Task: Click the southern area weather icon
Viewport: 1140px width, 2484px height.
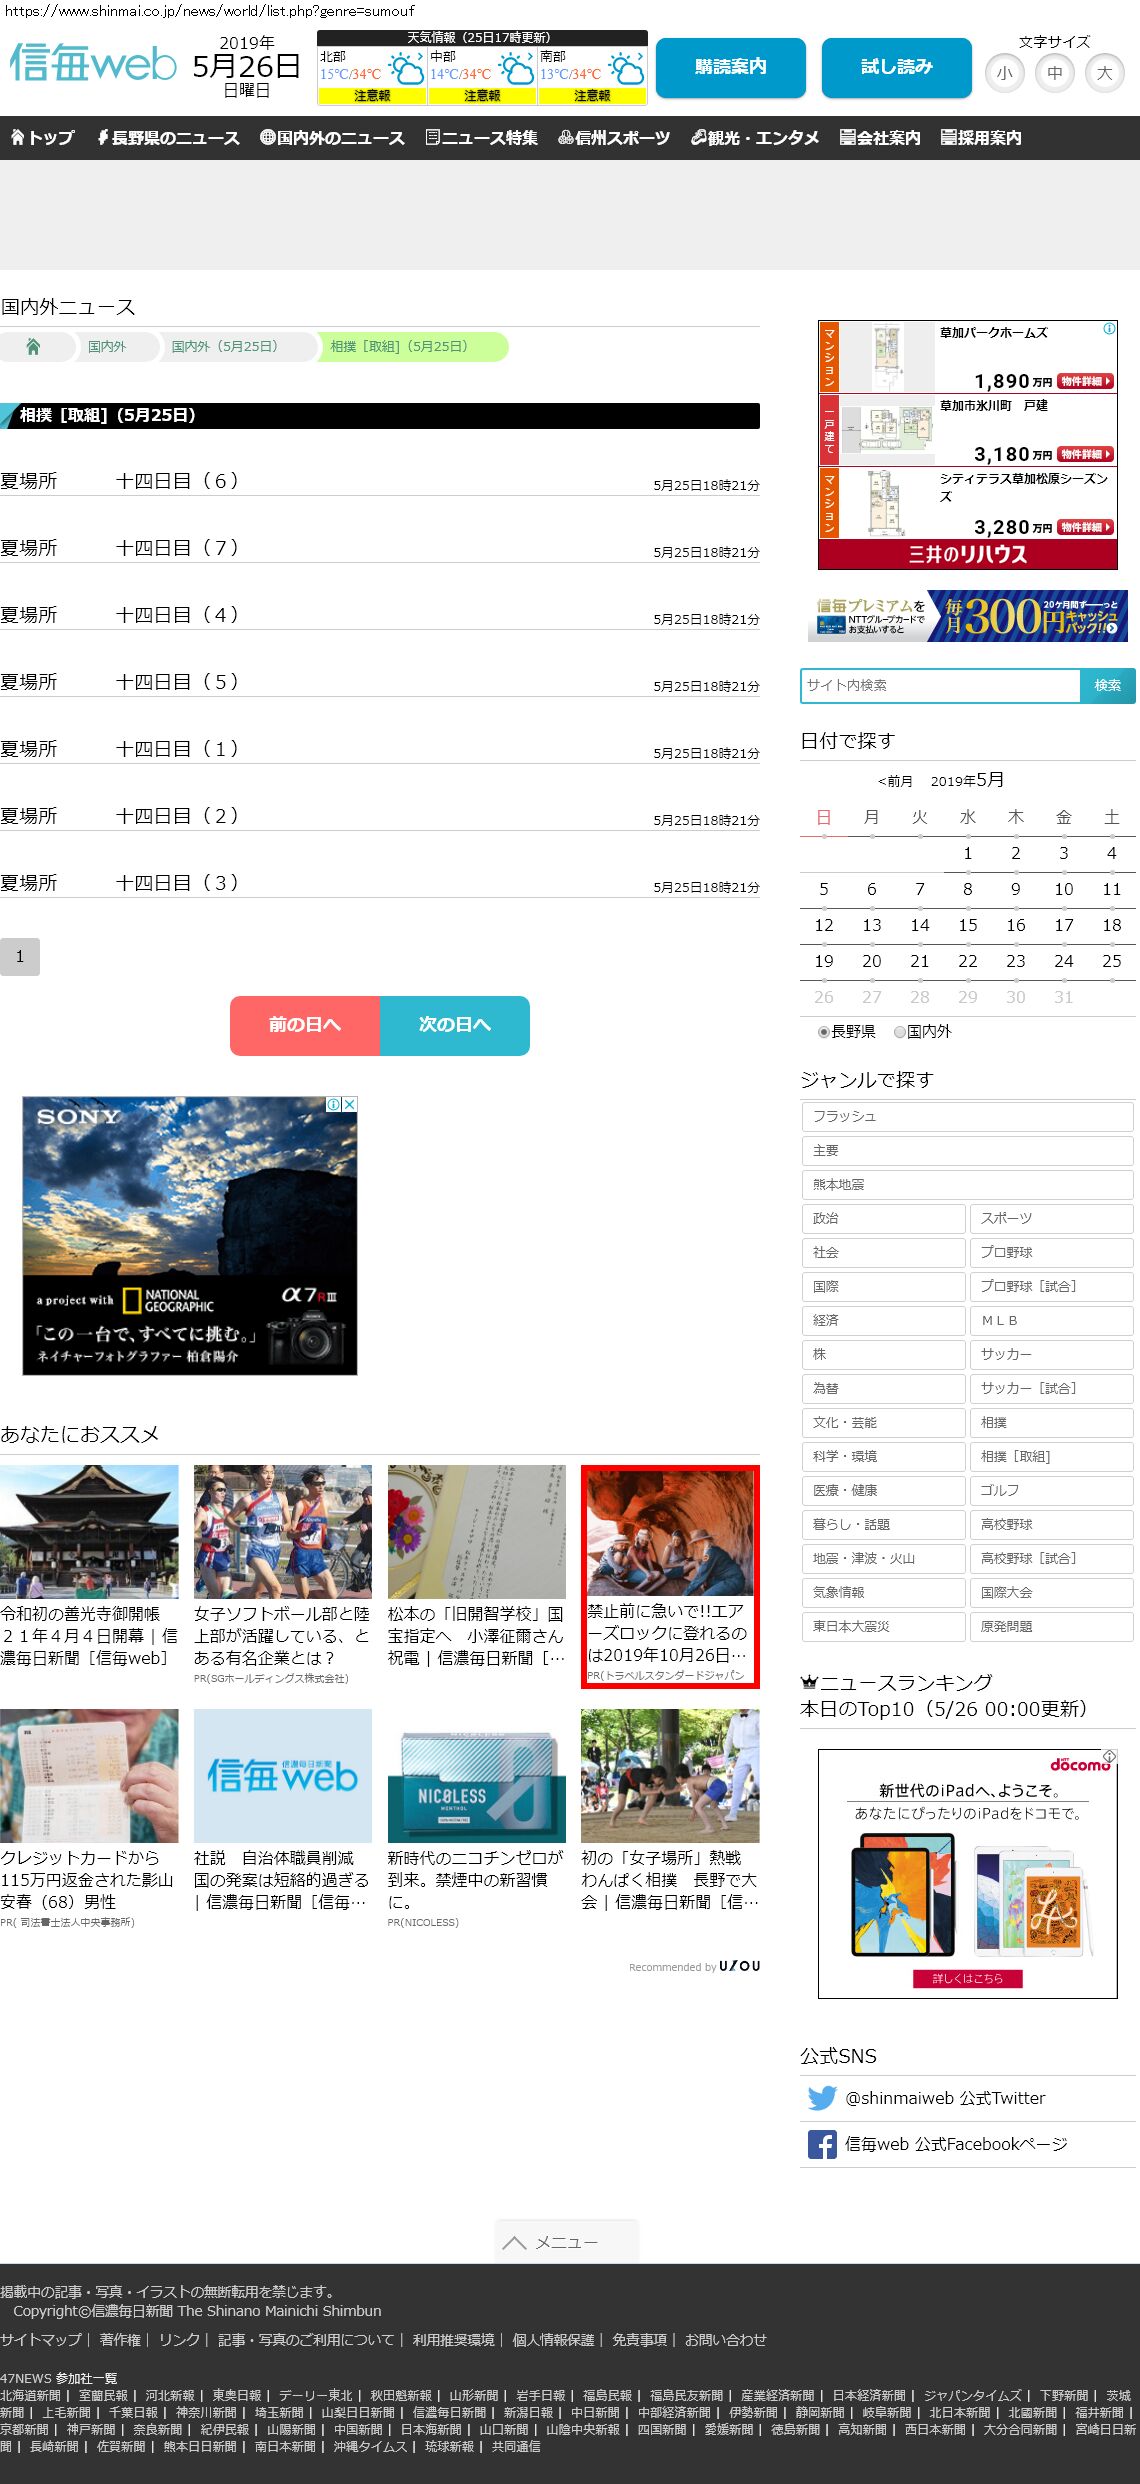Action: (x=626, y=70)
